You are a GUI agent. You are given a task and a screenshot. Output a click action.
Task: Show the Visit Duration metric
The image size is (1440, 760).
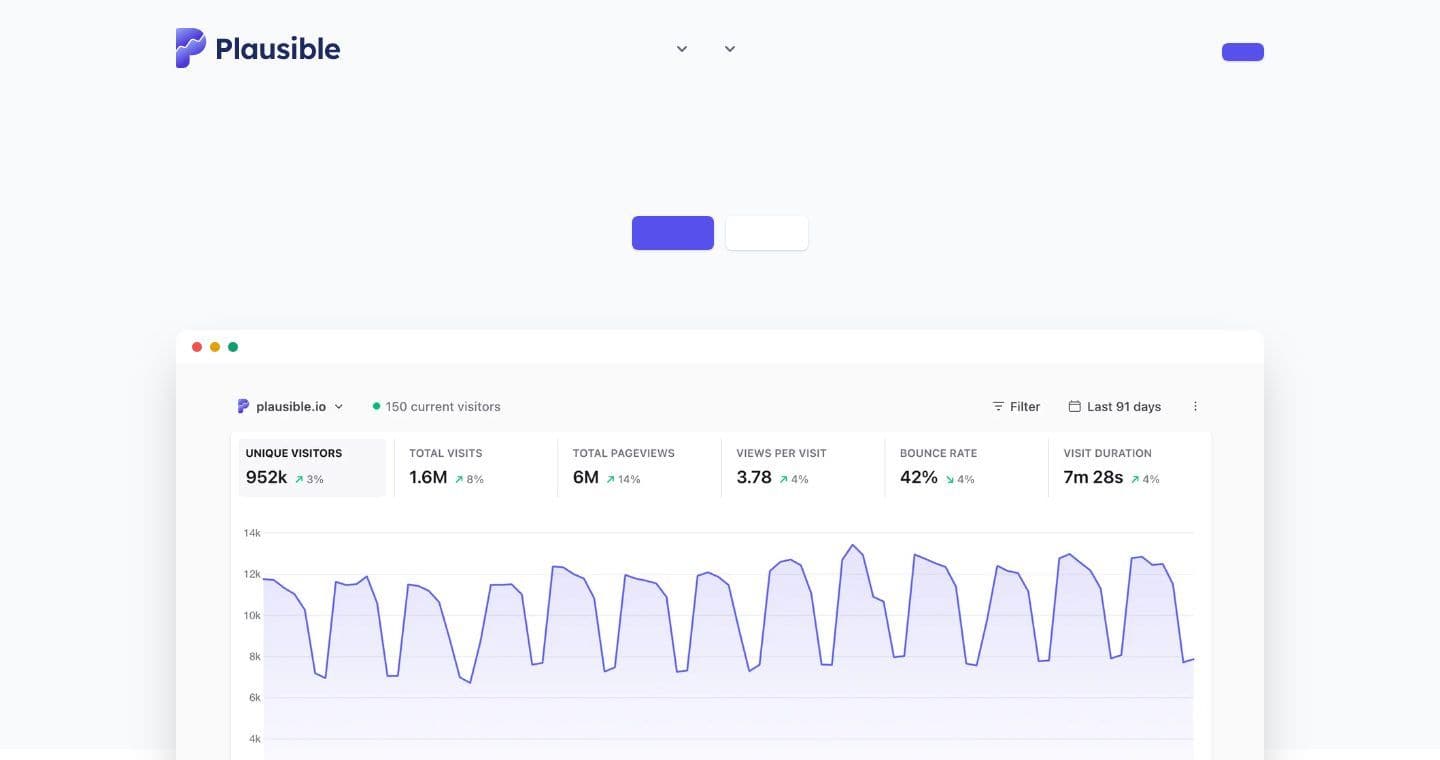[x=1130, y=467]
